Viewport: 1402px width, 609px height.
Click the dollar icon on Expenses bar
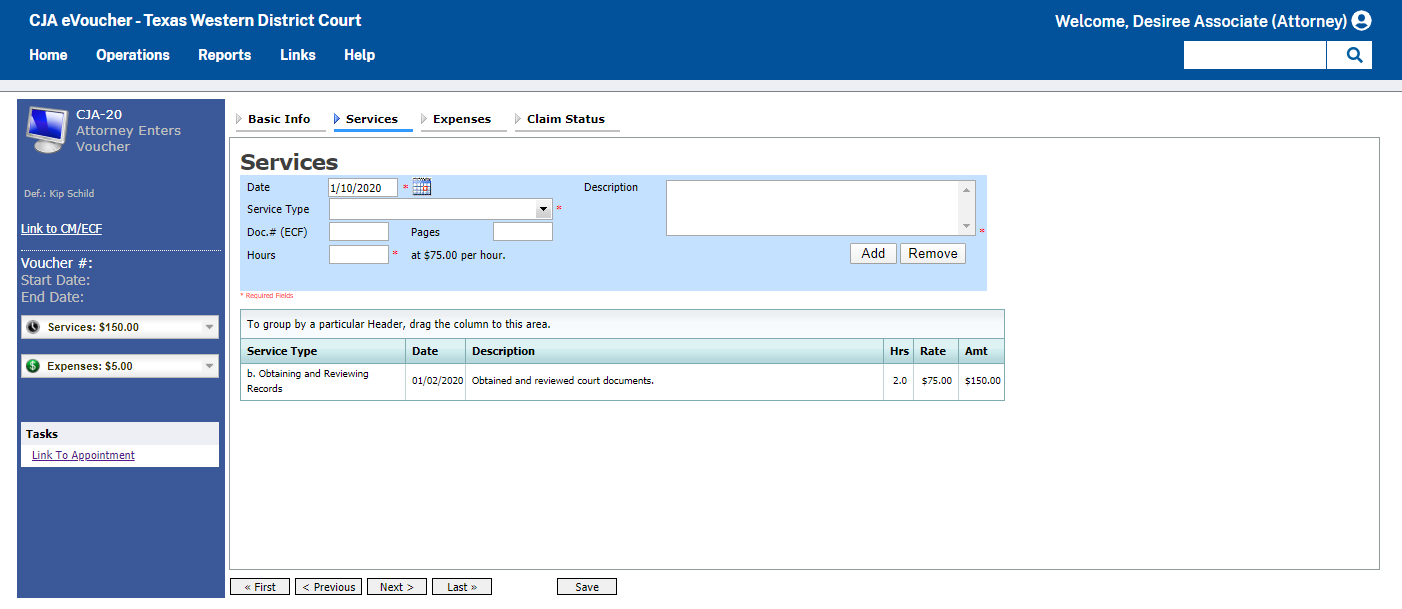(x=31, y=365)
